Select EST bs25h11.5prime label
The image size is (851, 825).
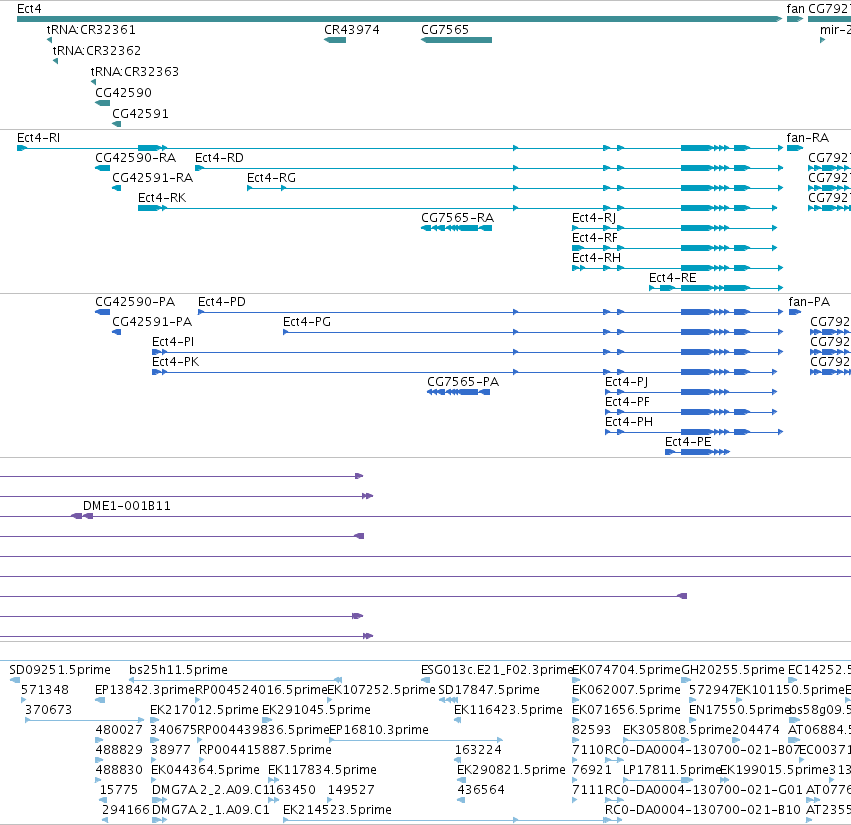[x=179, y=670]
